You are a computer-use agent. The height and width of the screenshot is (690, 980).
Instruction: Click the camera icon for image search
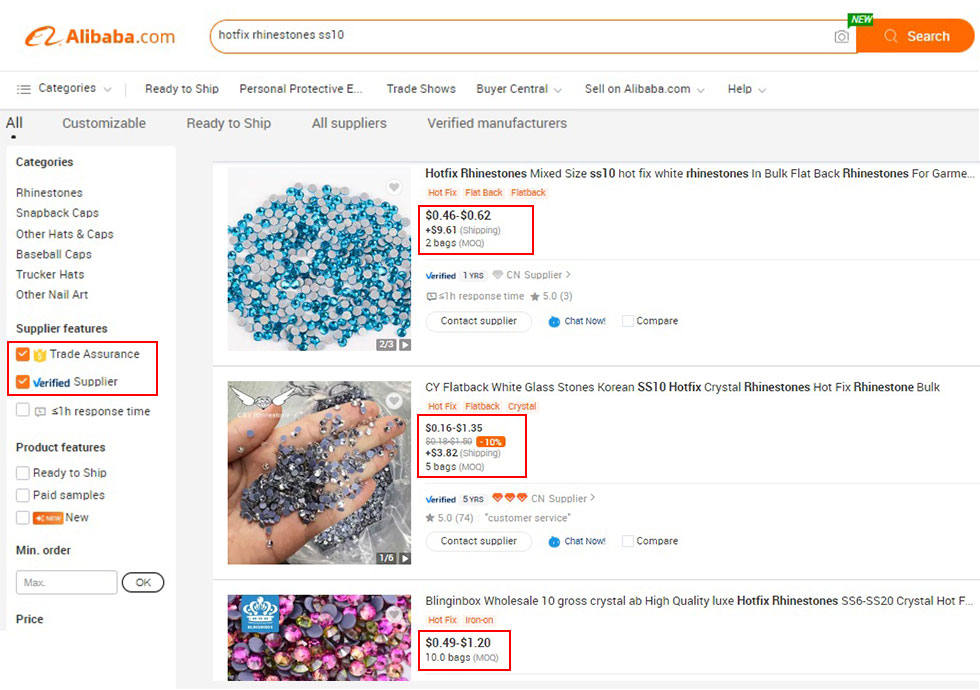point(842,36)
